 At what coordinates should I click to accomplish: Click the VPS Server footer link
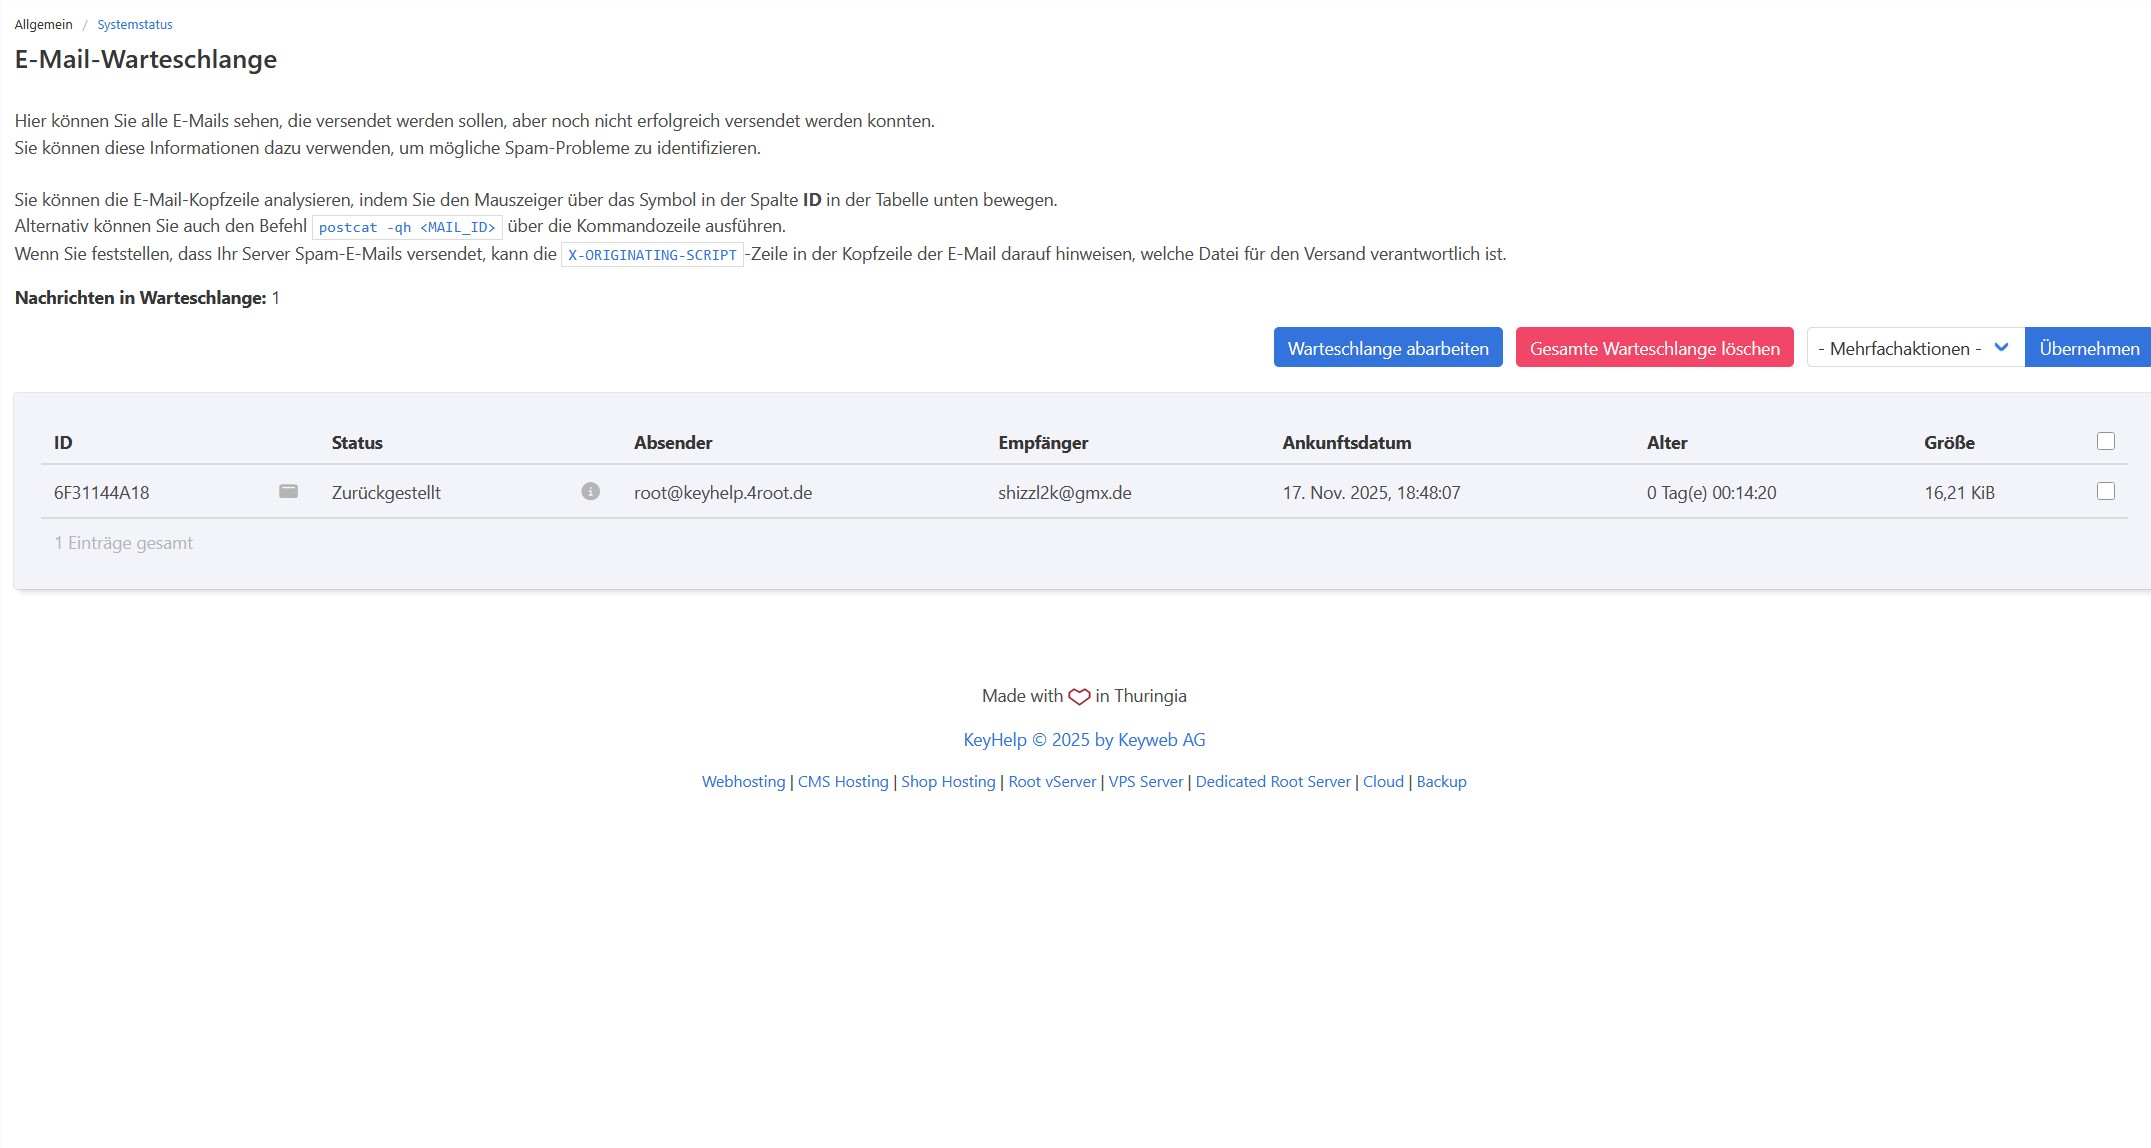click(x=1145, y=782)
